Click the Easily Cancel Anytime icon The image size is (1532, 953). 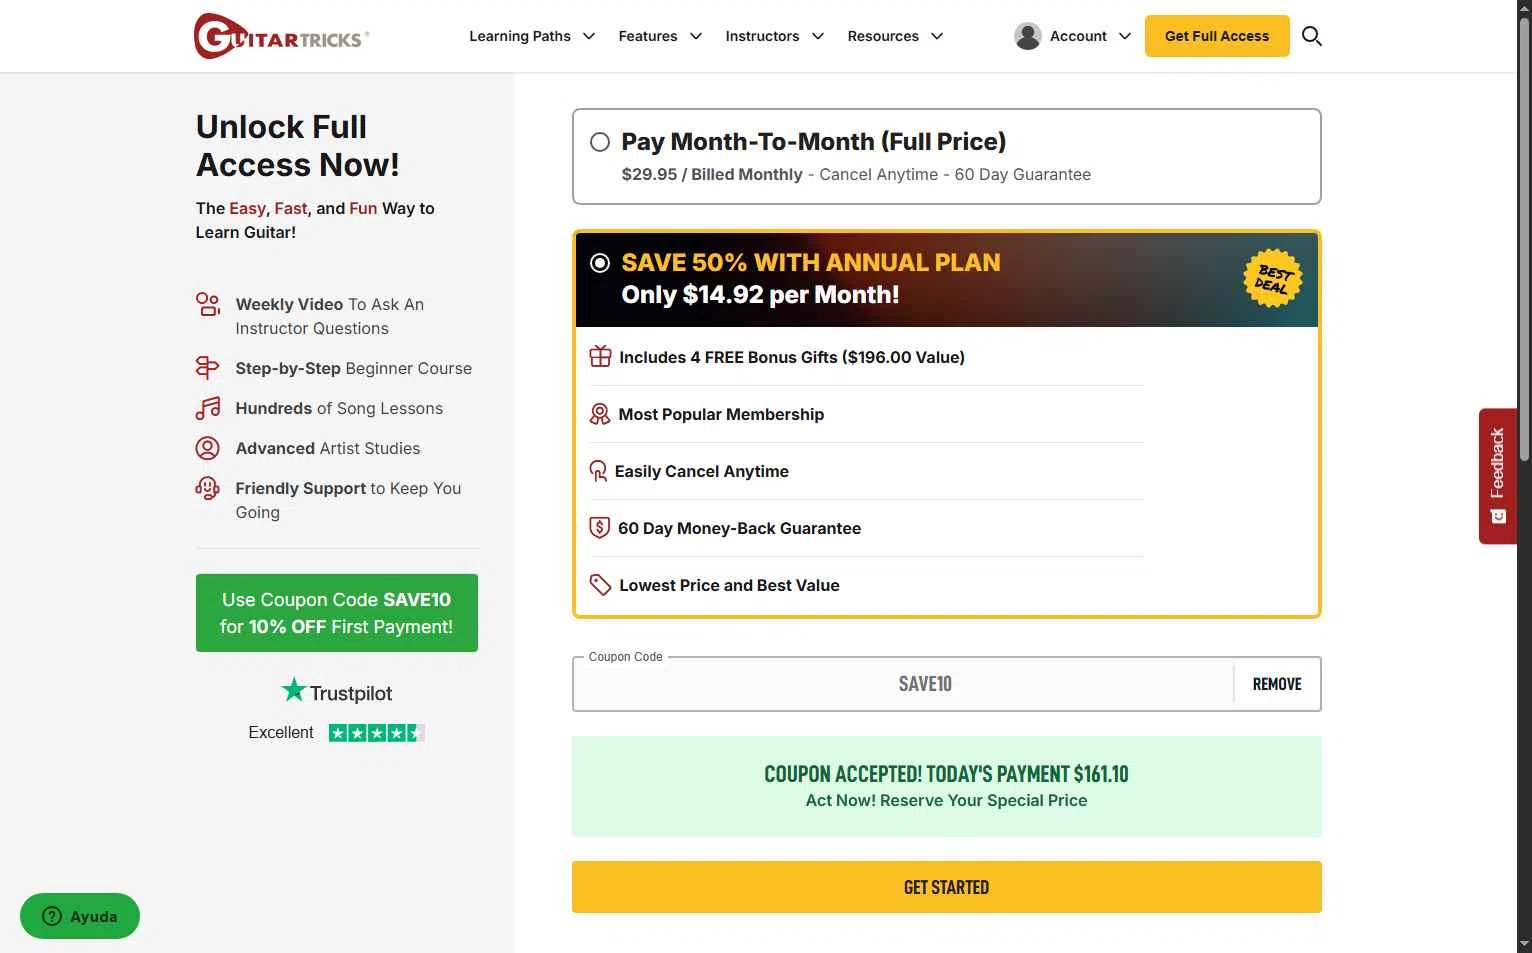tap(598, 471)
